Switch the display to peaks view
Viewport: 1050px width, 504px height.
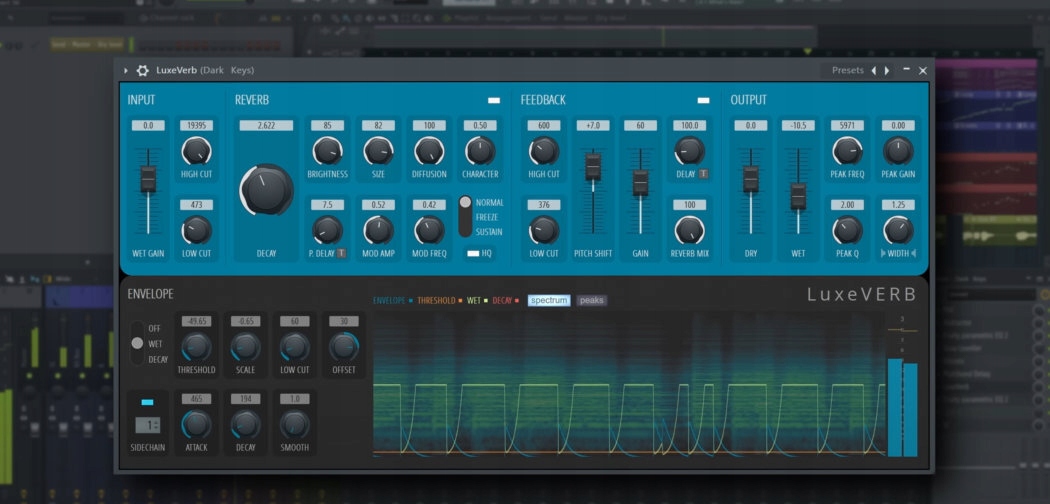click(x=592, y=301)
